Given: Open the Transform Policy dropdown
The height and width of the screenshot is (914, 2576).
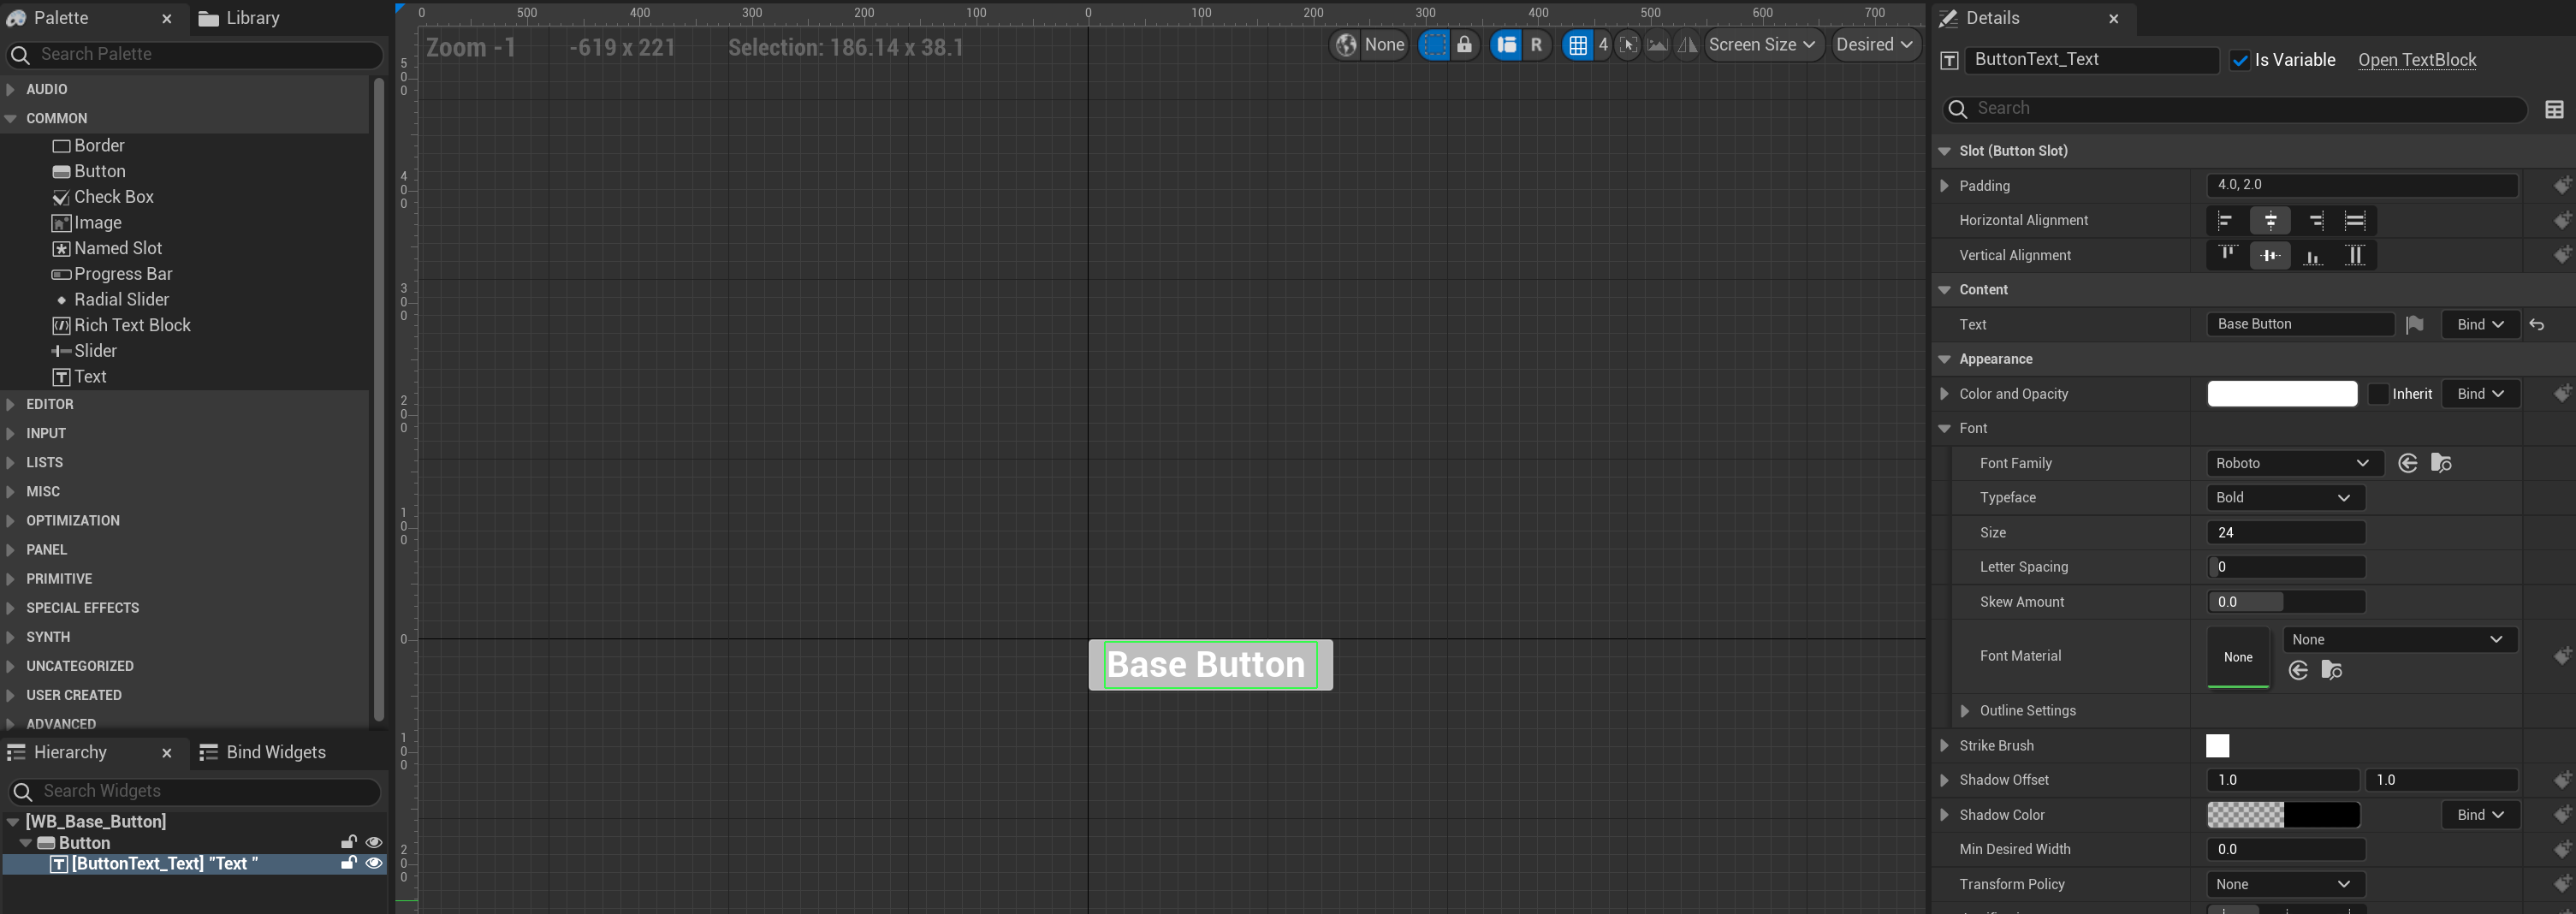Looking at the screenshot, I should tap(2285, 884).
